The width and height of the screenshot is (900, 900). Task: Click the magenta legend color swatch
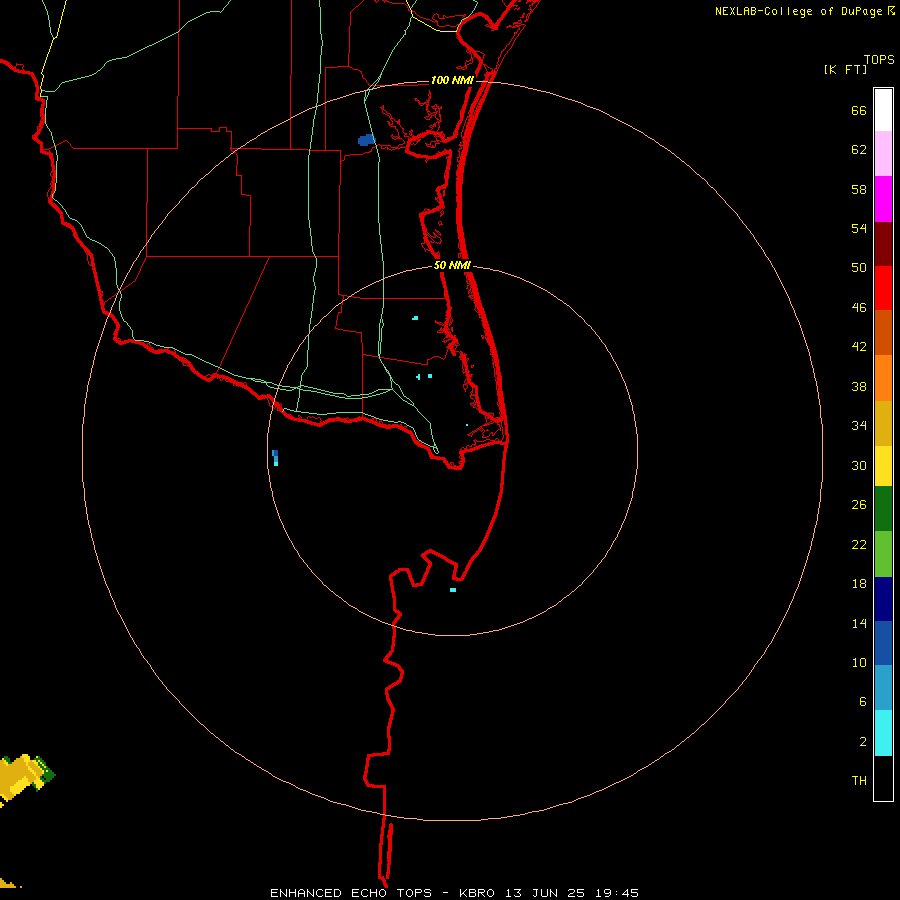883,199
